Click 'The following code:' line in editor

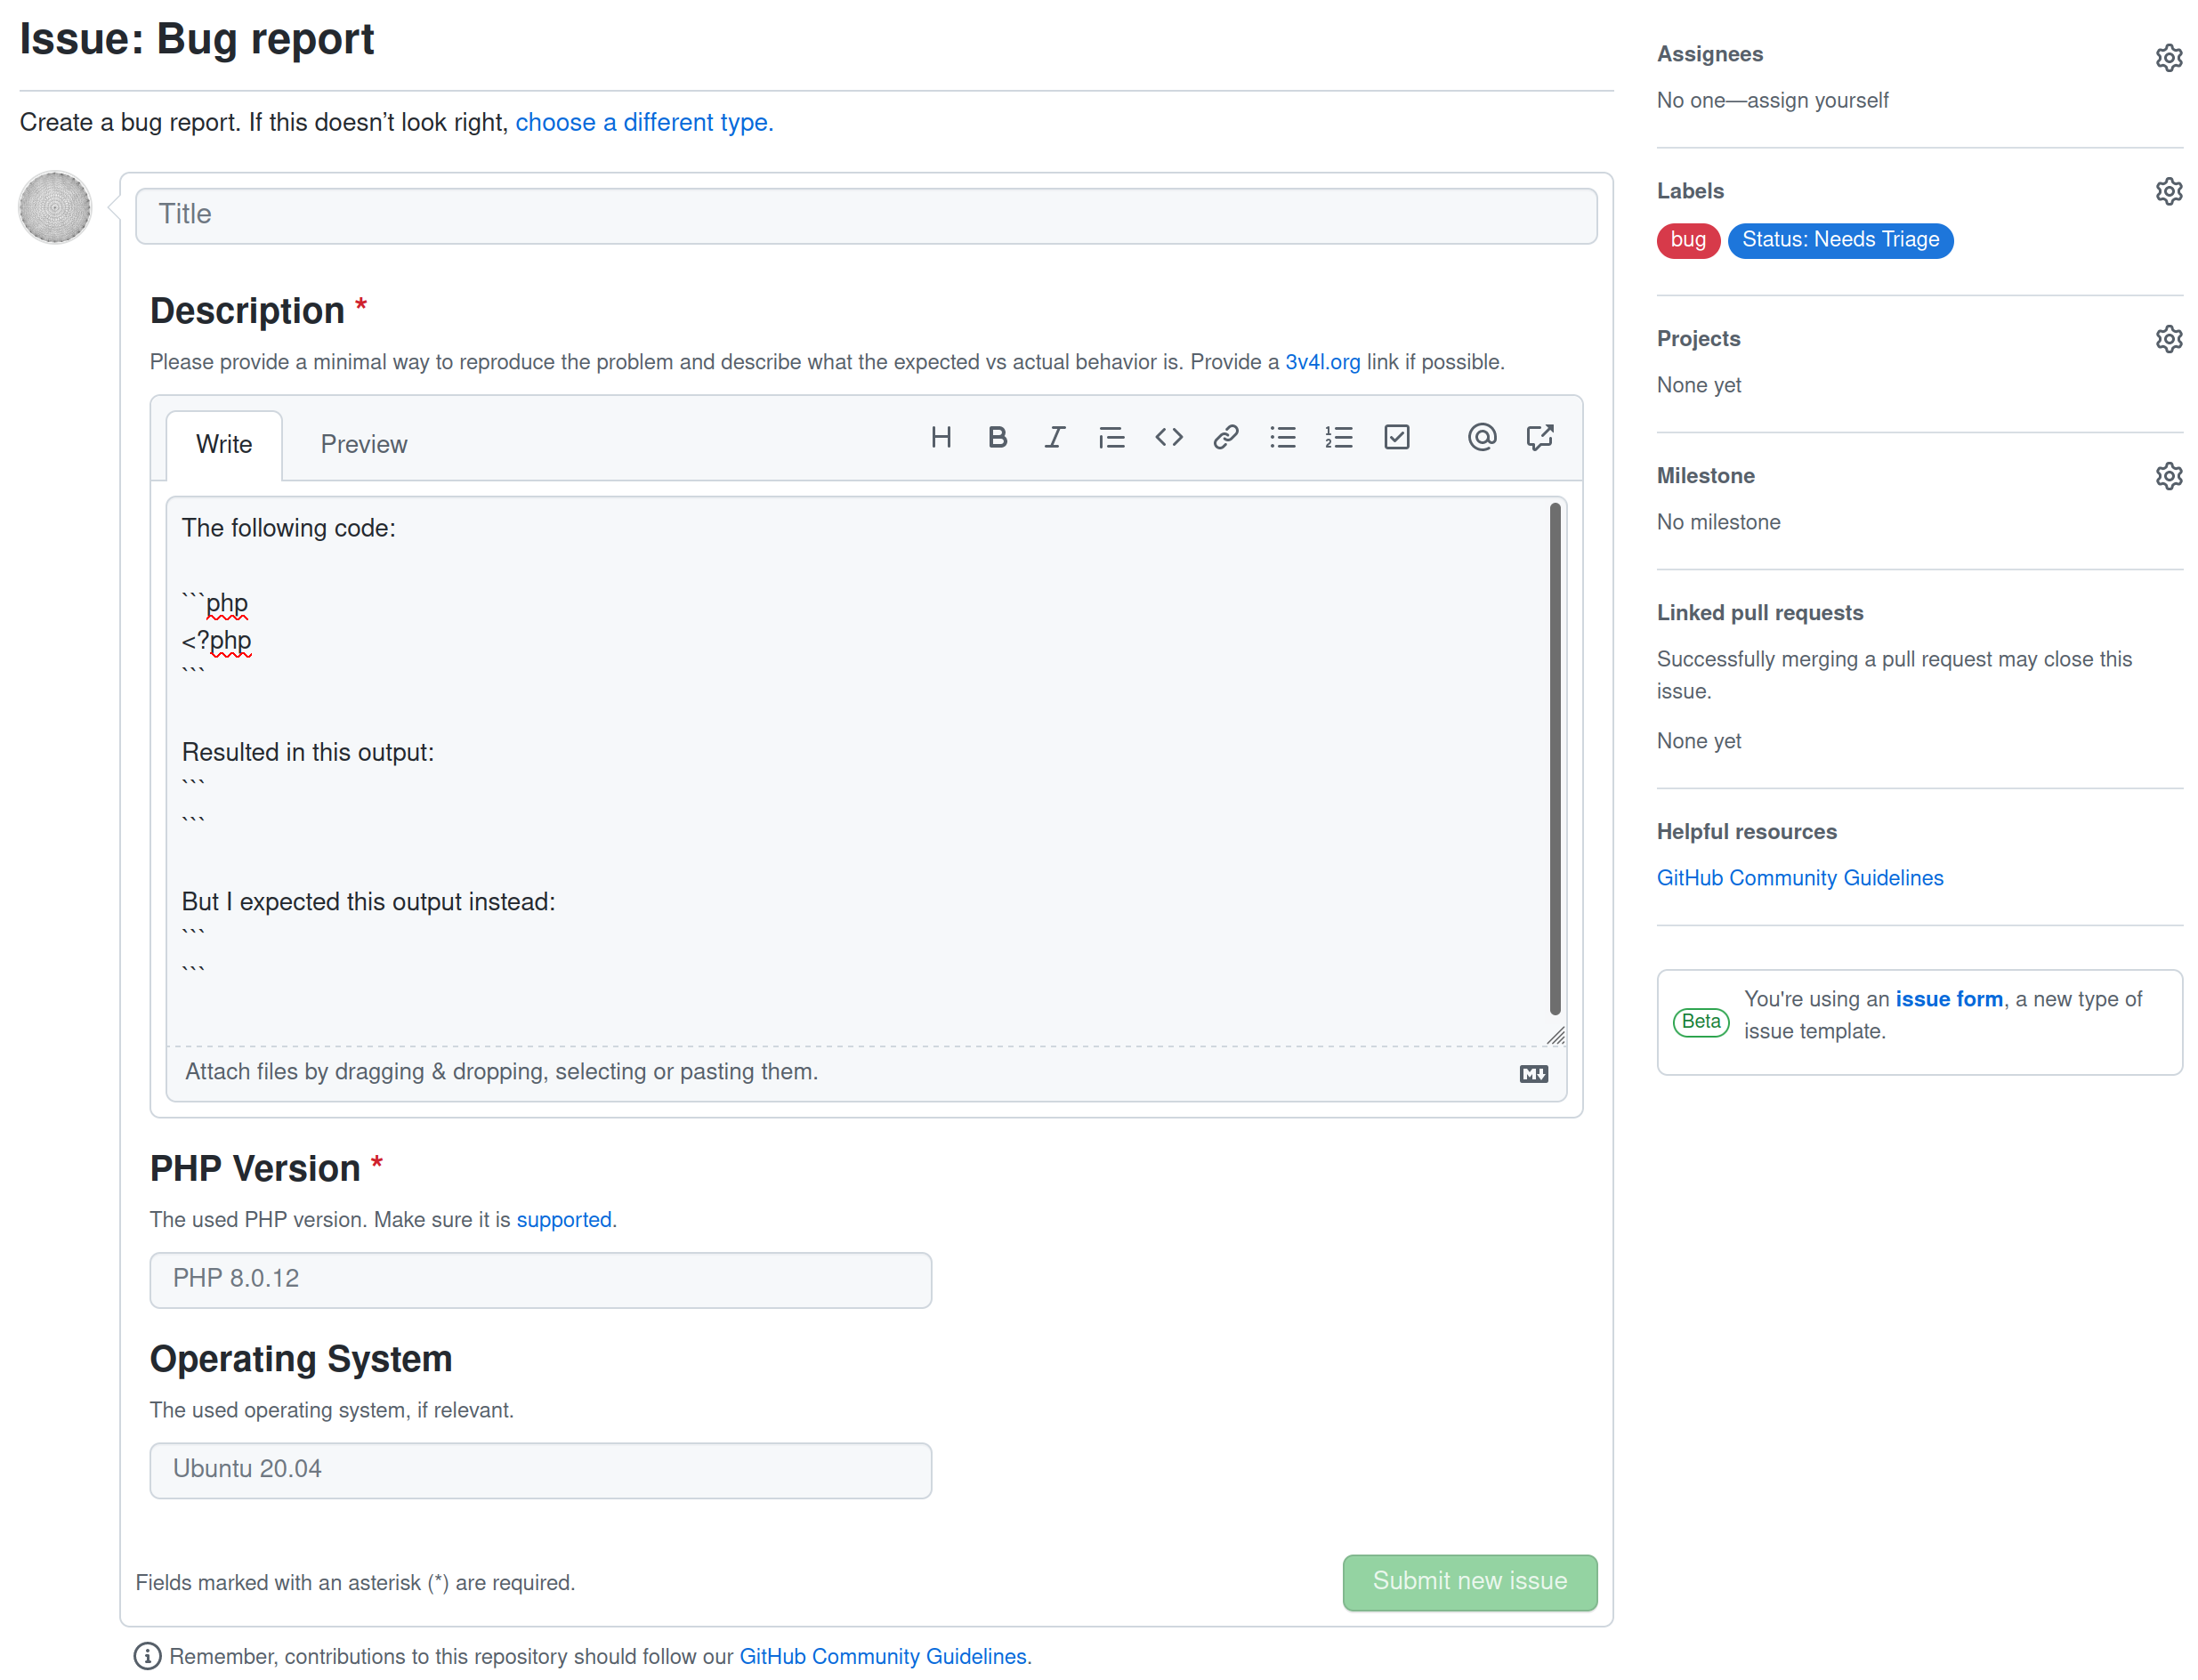pyautogui.click(x=288, y=528)
